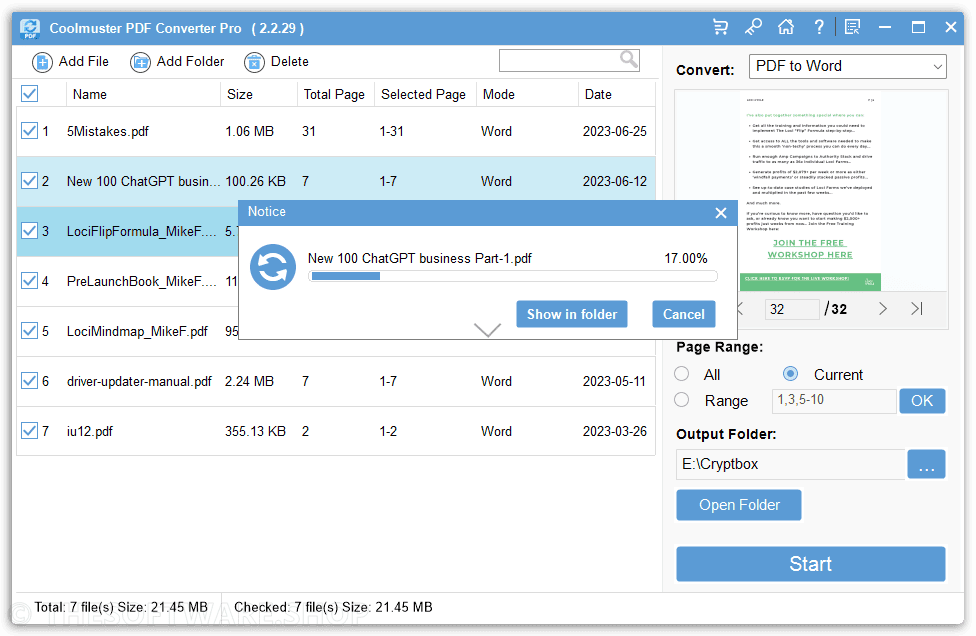Click the 2023-03-26 date cell
This screenshot has height=636, width=976.
(615, 431)
